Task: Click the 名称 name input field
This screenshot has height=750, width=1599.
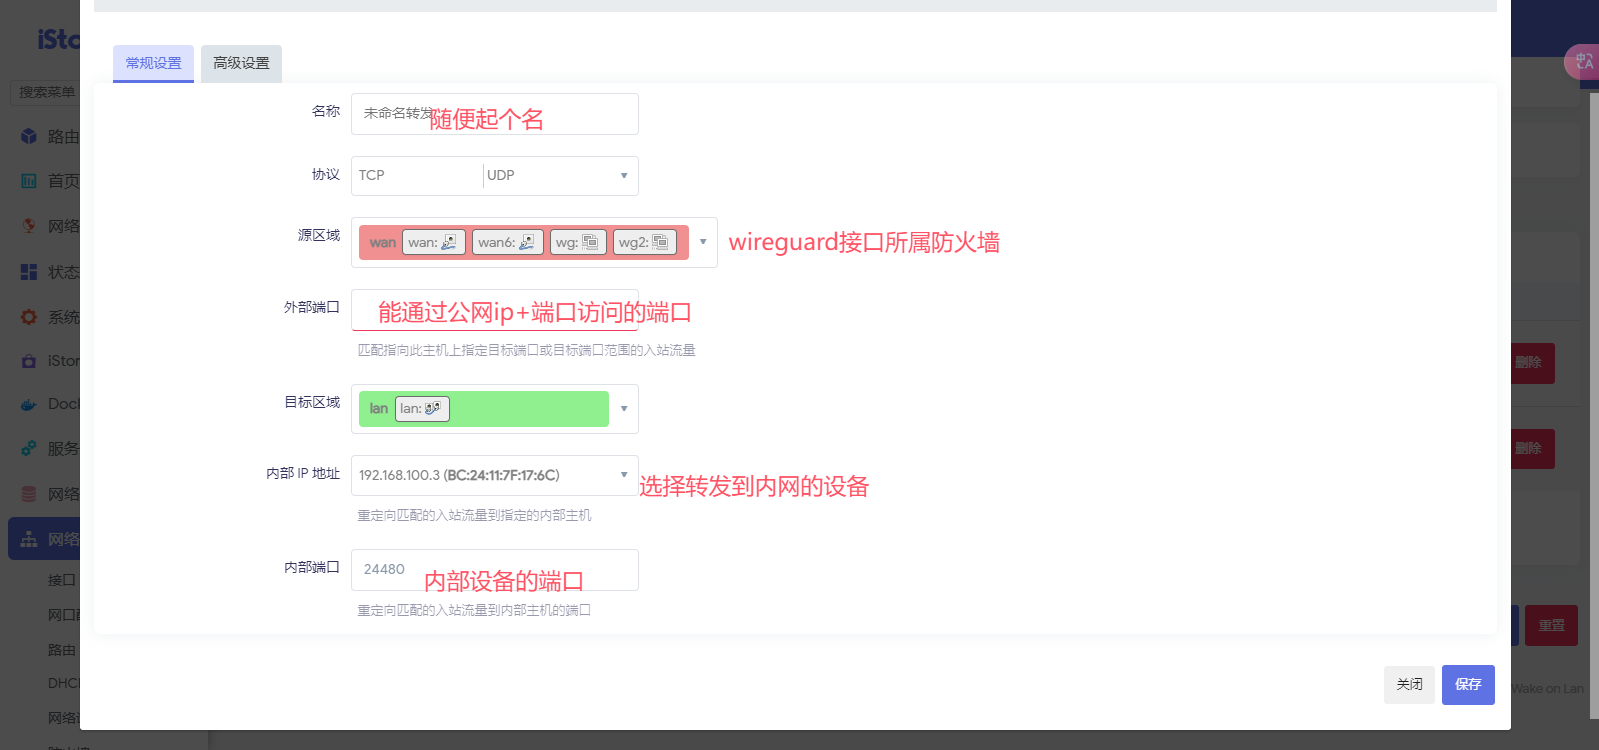Action: click(494, 114)
